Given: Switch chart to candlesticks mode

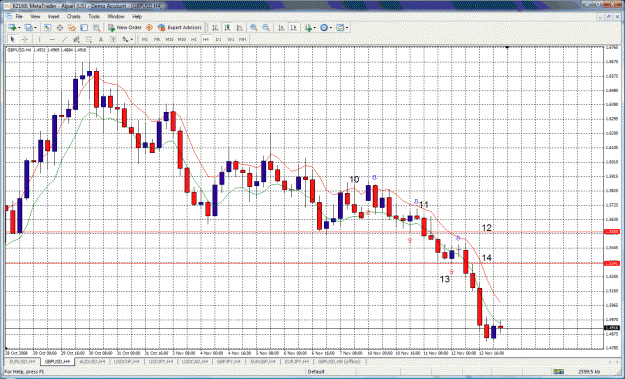Looking at the screenshot, I should [227, 27].
